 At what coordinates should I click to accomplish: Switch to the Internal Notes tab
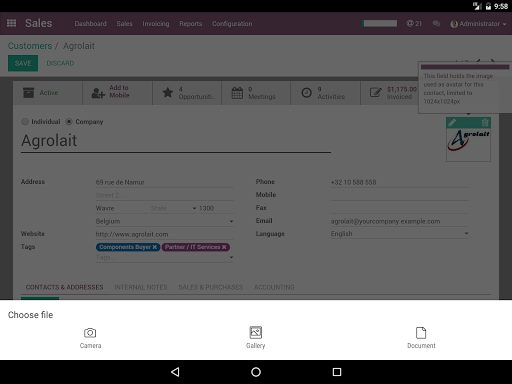point(141,287)
